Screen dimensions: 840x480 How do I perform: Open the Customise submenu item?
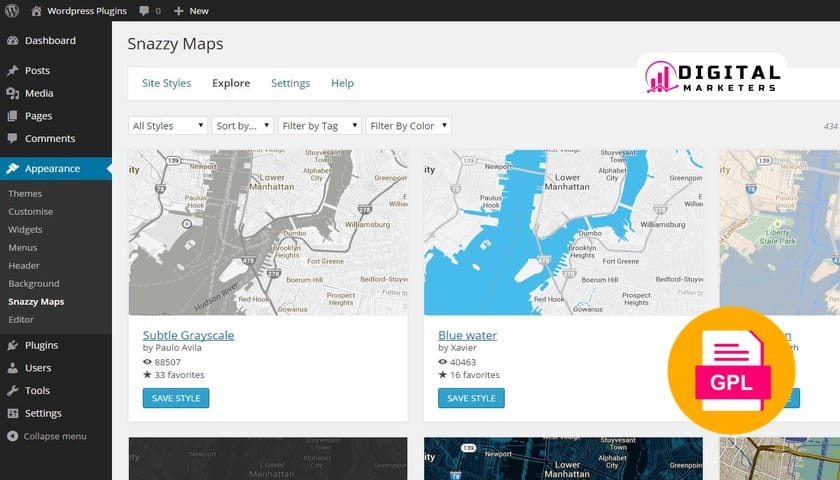coord(31,212)
